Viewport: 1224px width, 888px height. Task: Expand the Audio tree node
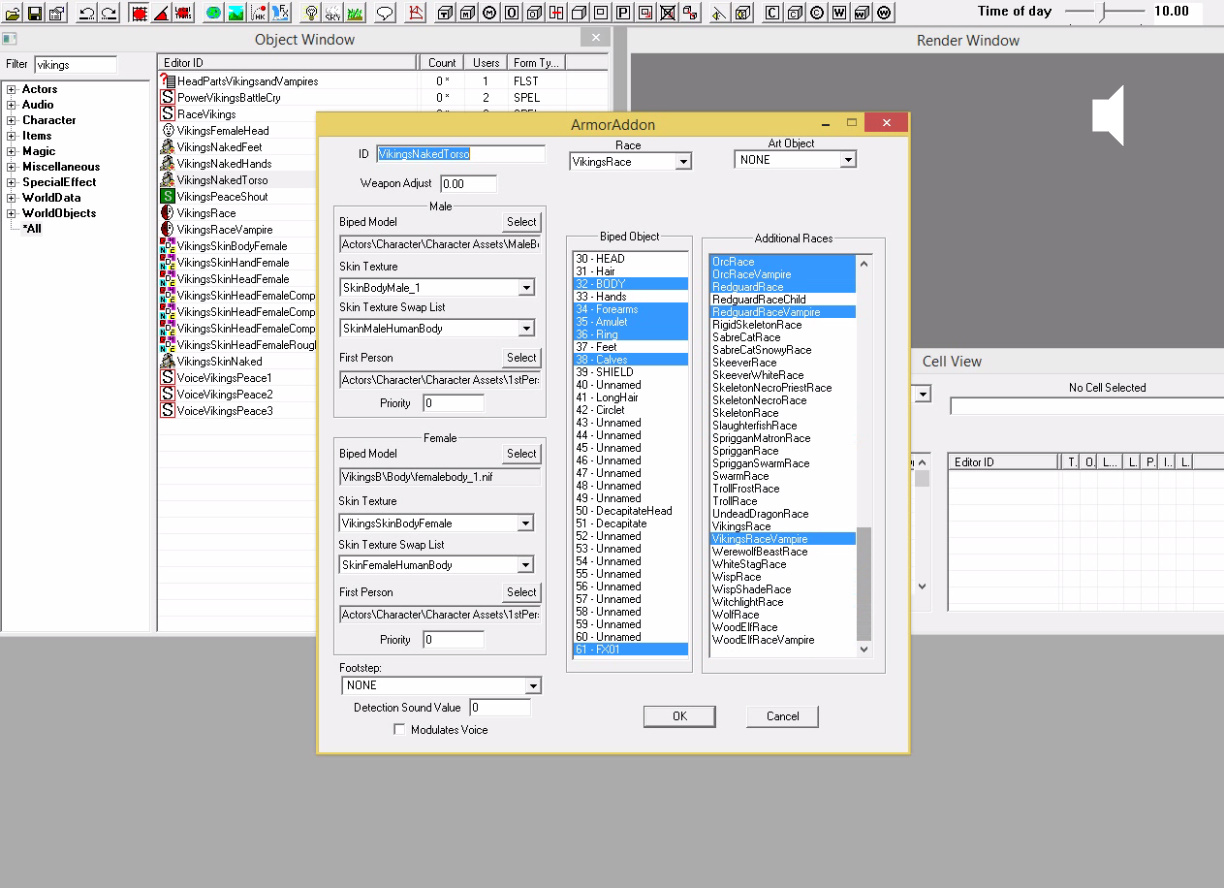(x=11, y=105)
